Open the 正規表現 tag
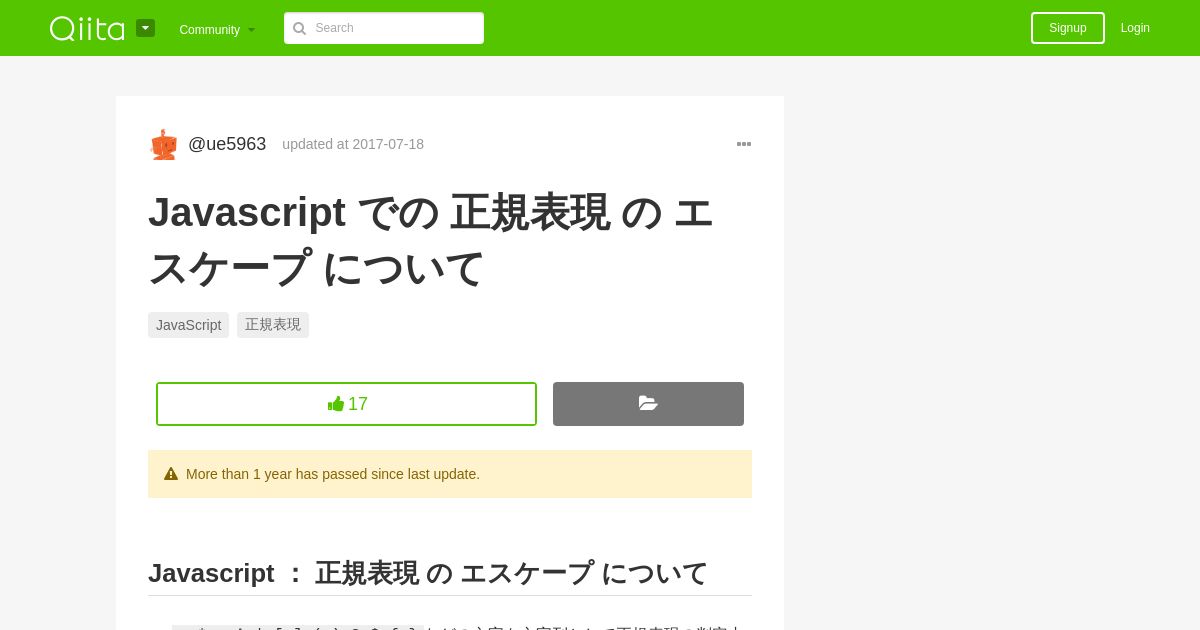 point(273,325)
